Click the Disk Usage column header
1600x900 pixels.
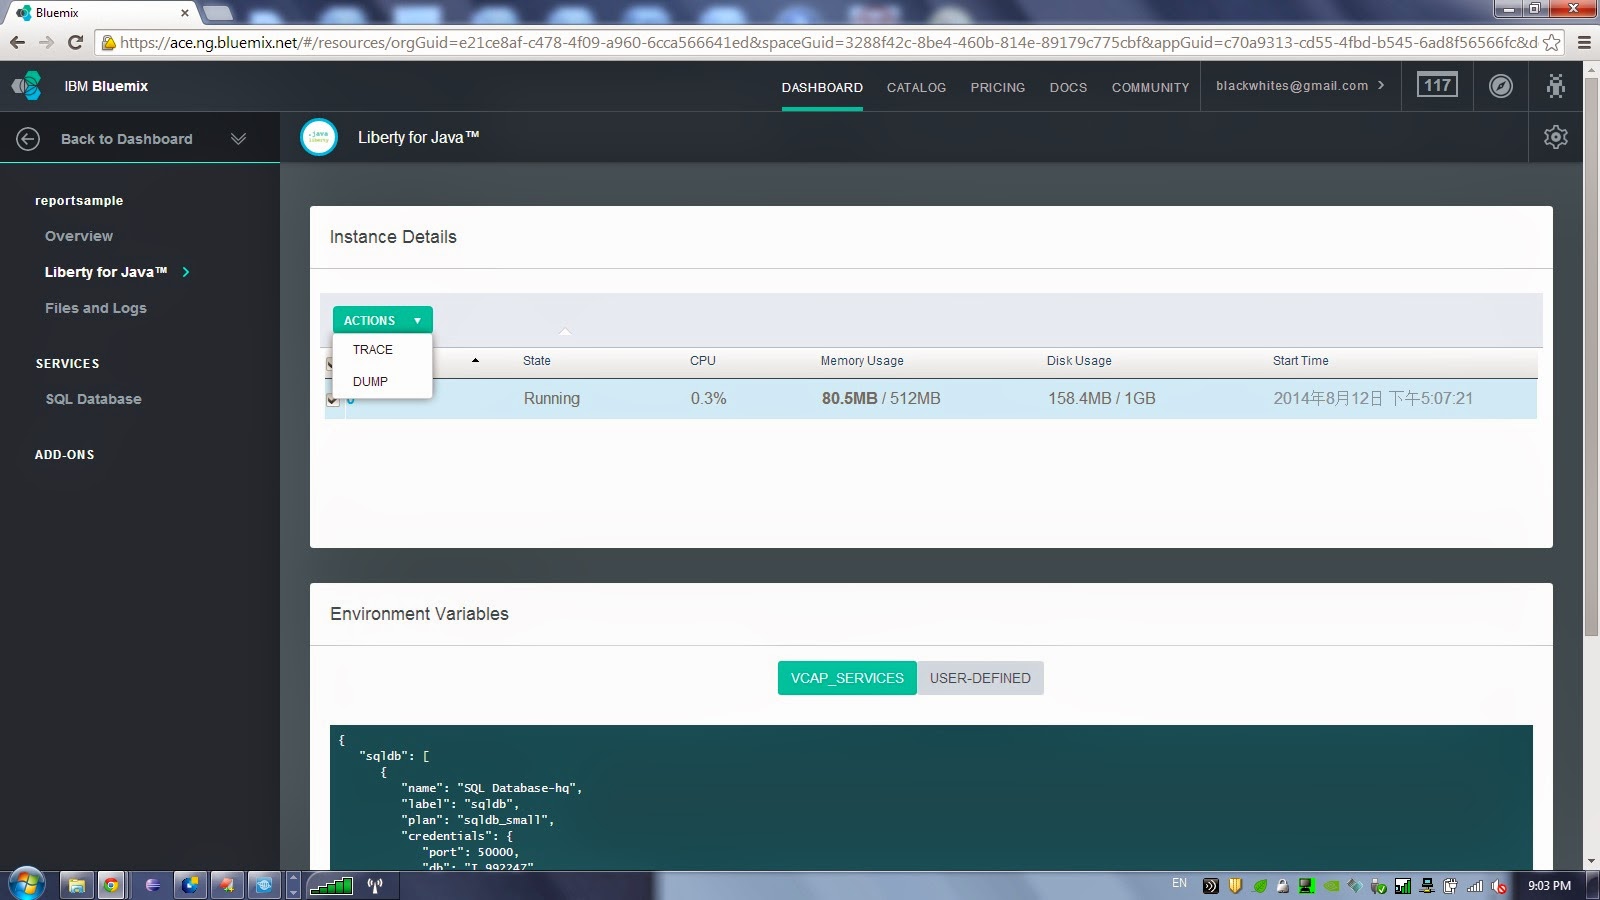tap(1079, 361)
